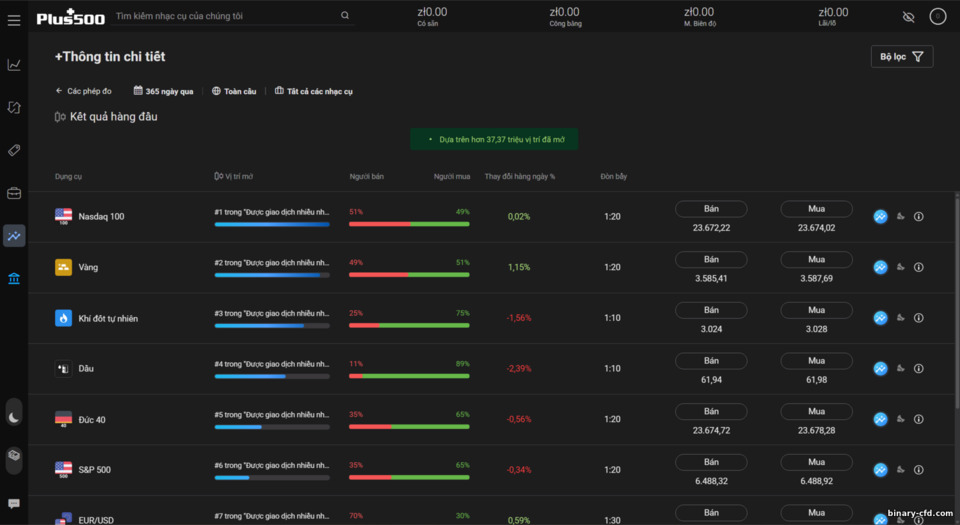Open the '365 ngày qua' period dropdown
This screenshot has height=525, width=960.
click(164, 91)
